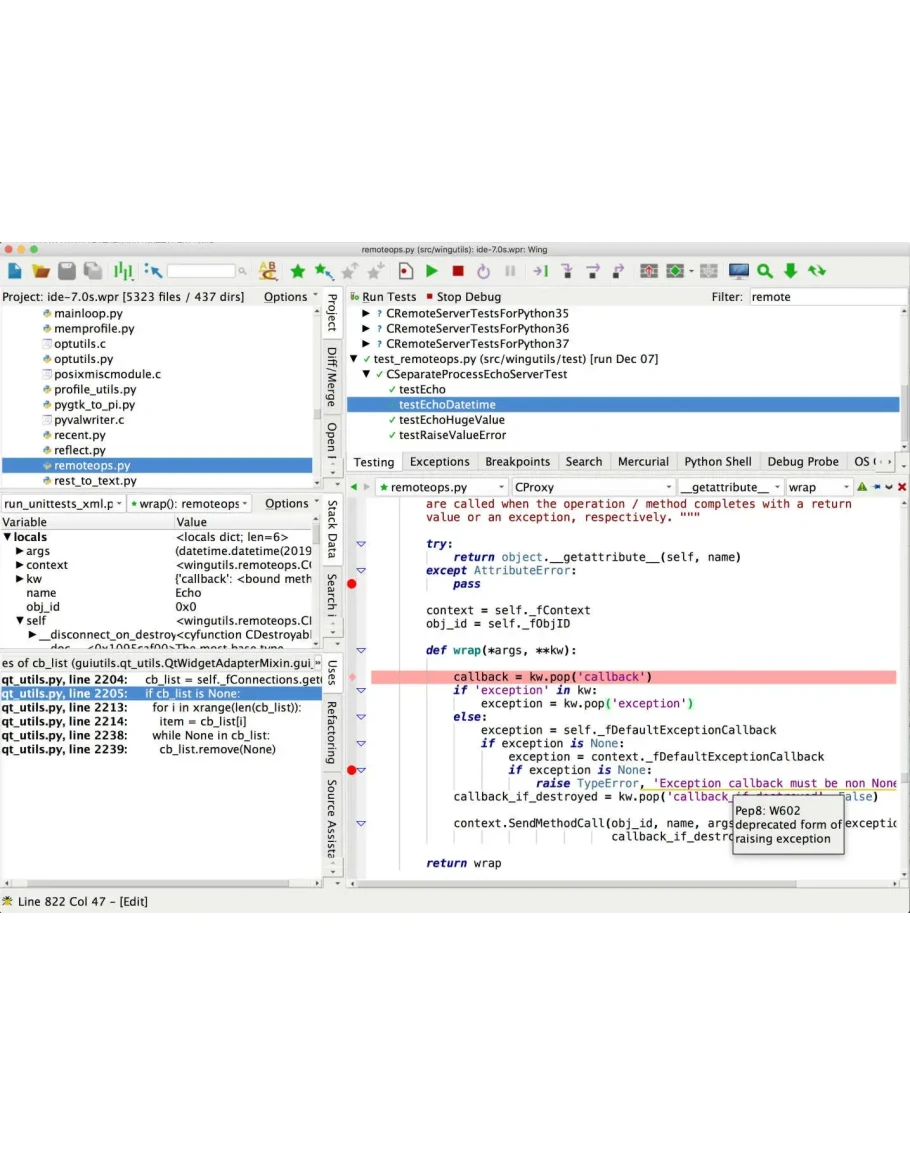Click the green back-history arrow above the editor
The image size is (910, 1155).
click(354, 487)
